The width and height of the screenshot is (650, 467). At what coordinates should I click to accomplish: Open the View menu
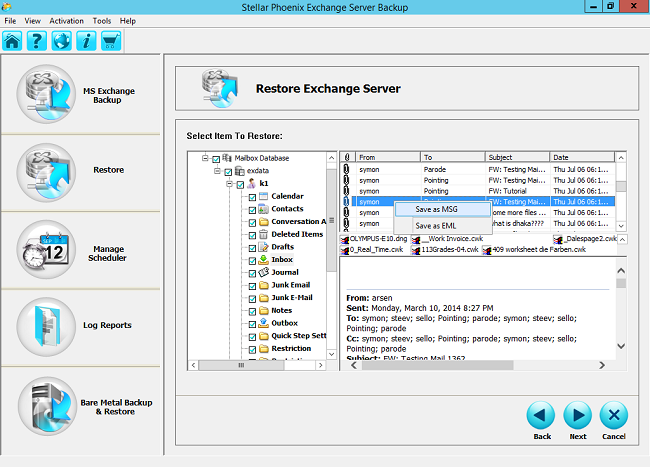32,21
